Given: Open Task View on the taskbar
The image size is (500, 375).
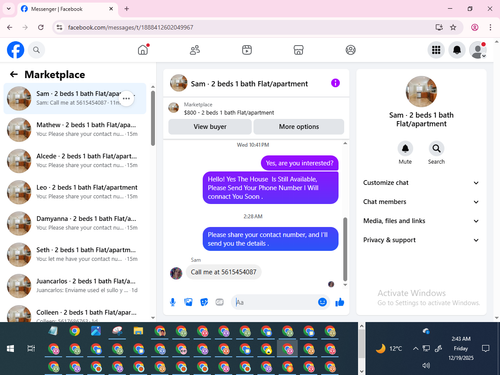Looking at the screenshot, I should click(x=31, y=349).
